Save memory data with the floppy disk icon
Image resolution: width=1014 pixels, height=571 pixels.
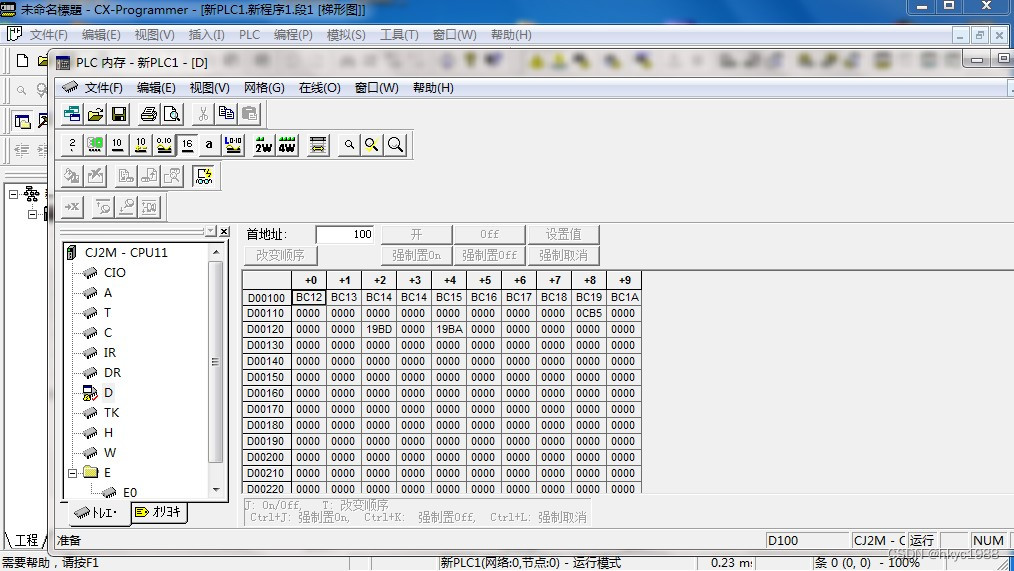coord(119,114)
